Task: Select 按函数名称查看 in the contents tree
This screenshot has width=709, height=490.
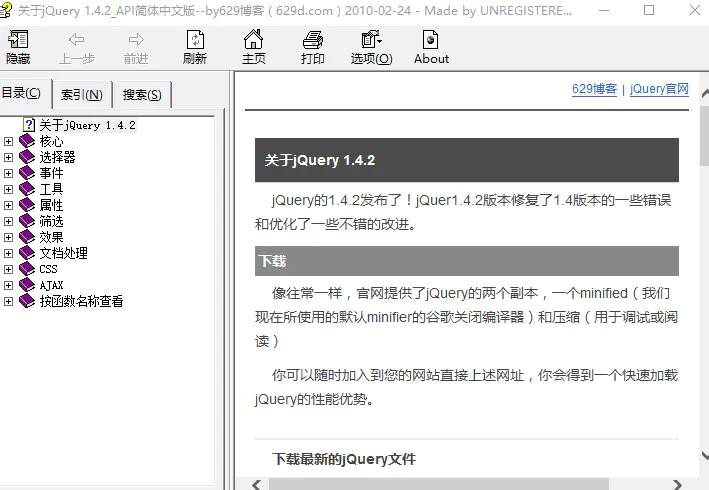Action: coord(81,301)
